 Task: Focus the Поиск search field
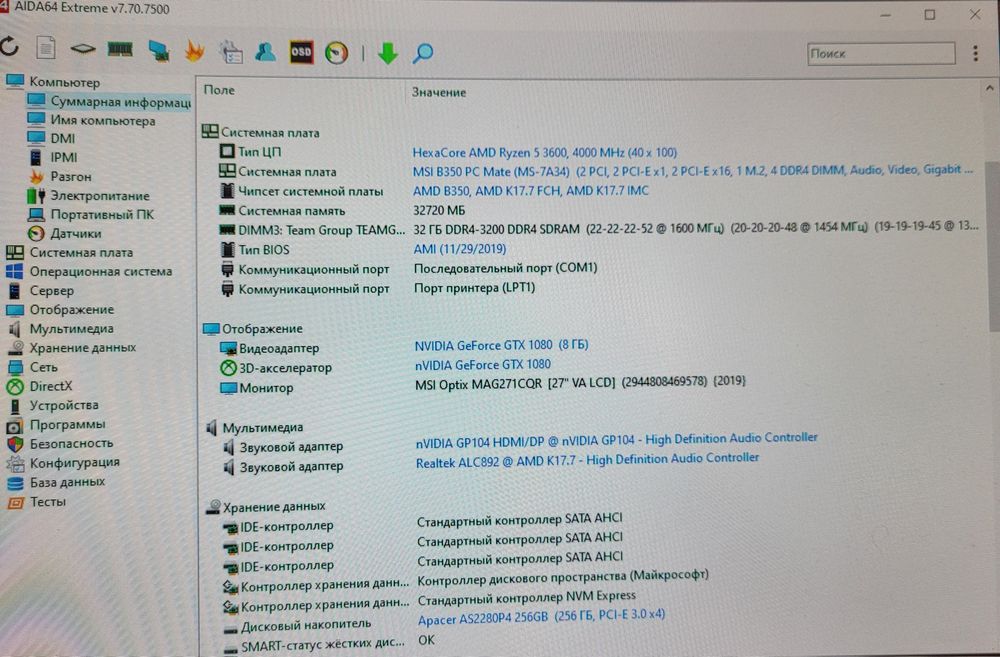tap(881, 54)
